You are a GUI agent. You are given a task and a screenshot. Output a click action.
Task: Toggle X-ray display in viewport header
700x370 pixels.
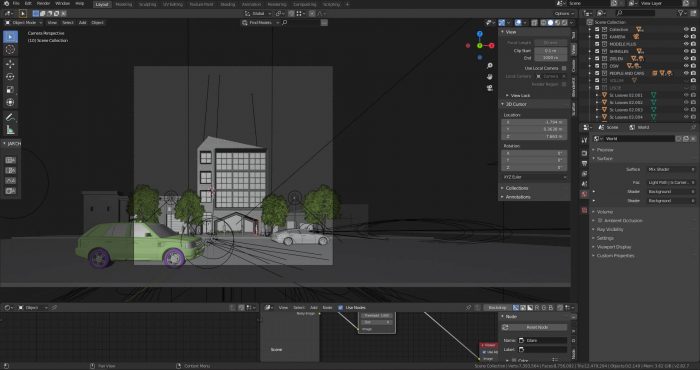click(534, 22)
